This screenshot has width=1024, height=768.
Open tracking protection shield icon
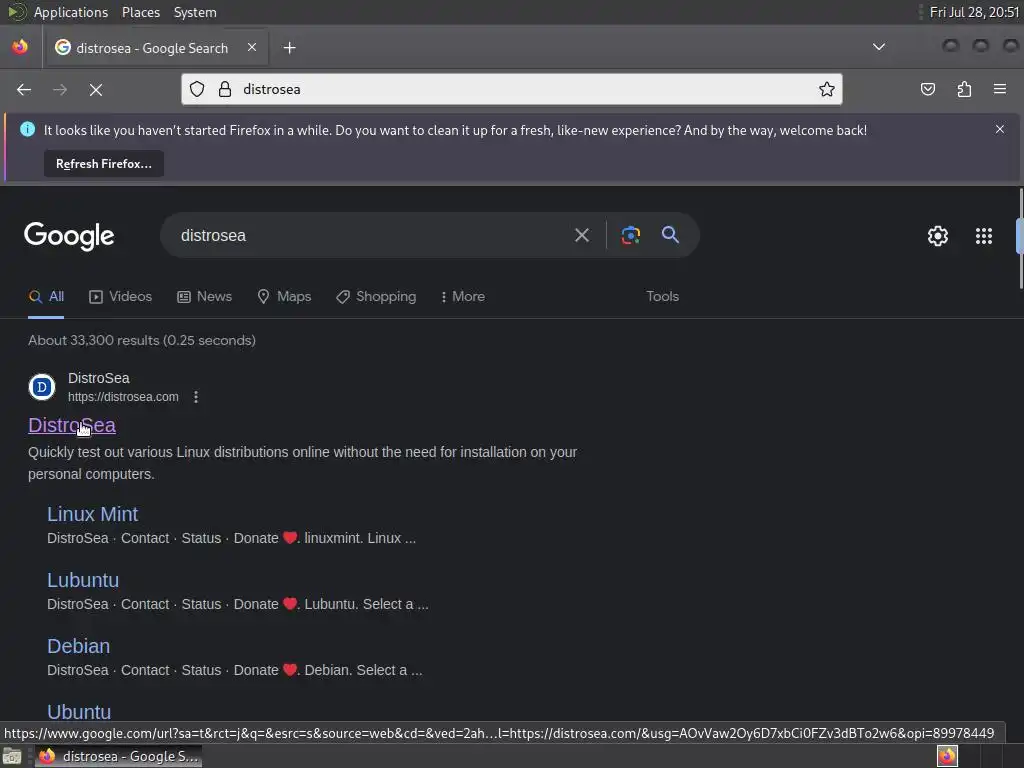(197, 89)
